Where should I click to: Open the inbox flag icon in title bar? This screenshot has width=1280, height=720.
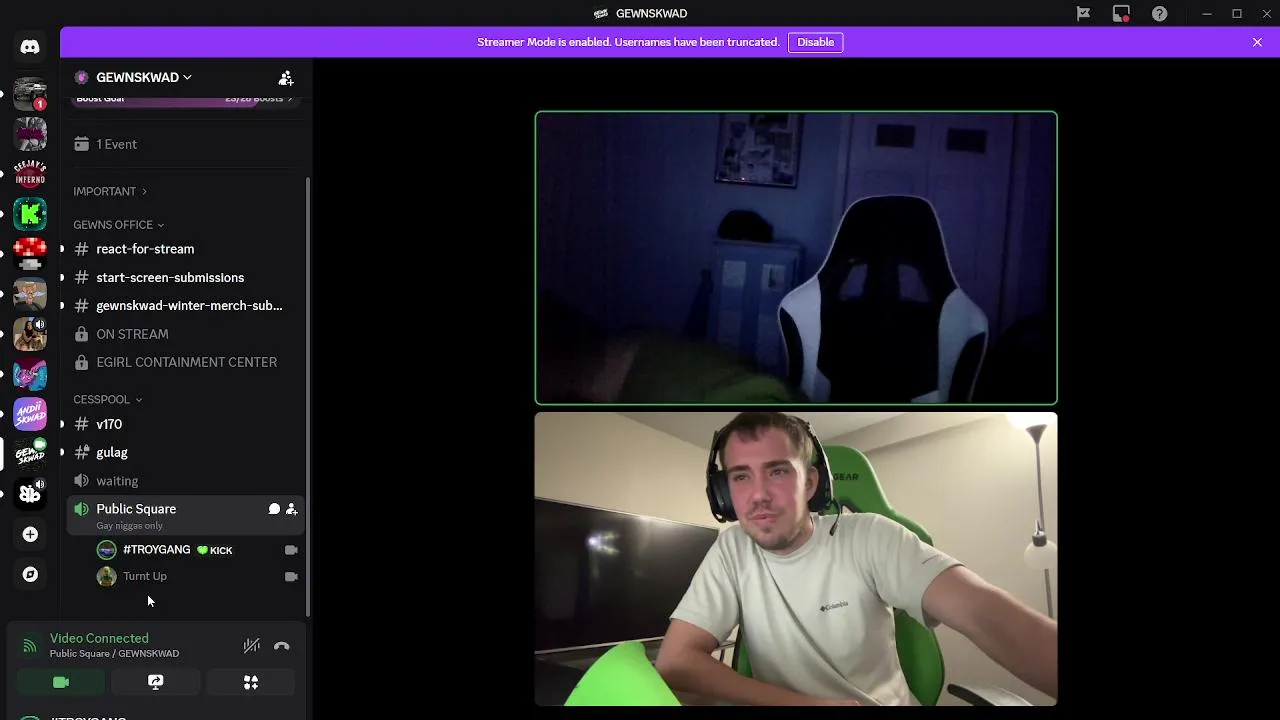click(1083, 13)
